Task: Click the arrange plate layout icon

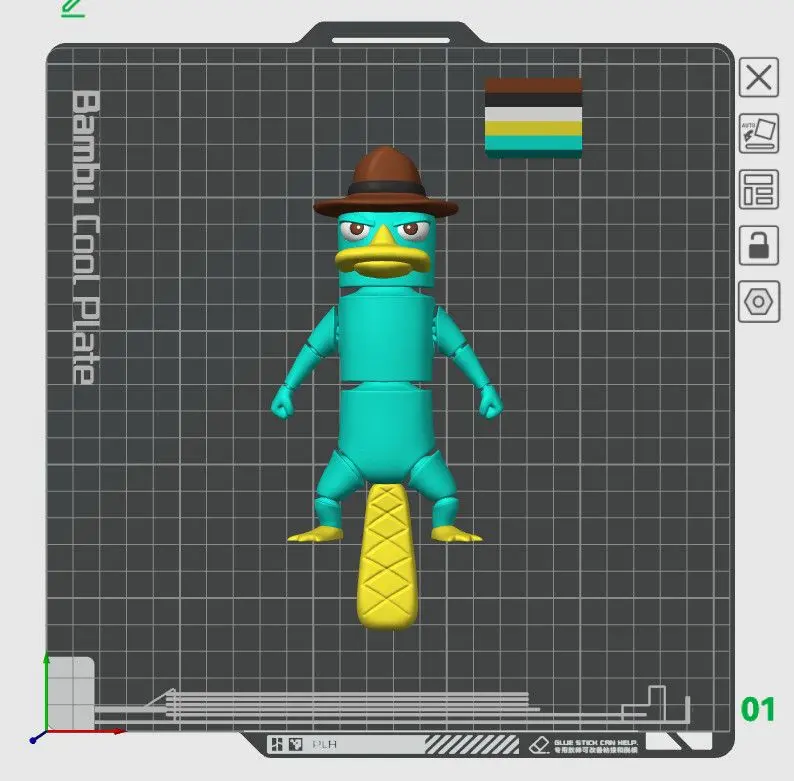Action: [x=759, y=189]
